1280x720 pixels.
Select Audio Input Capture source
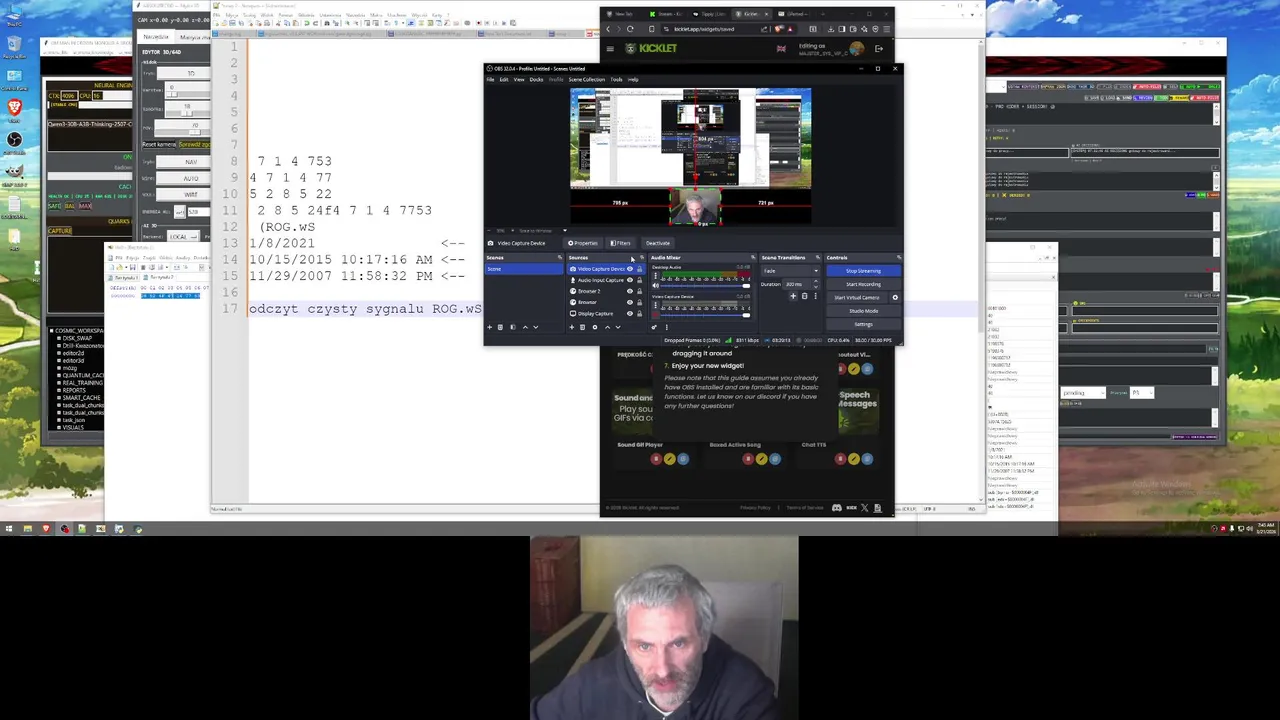pyautogui.click(x=600, y=280)
